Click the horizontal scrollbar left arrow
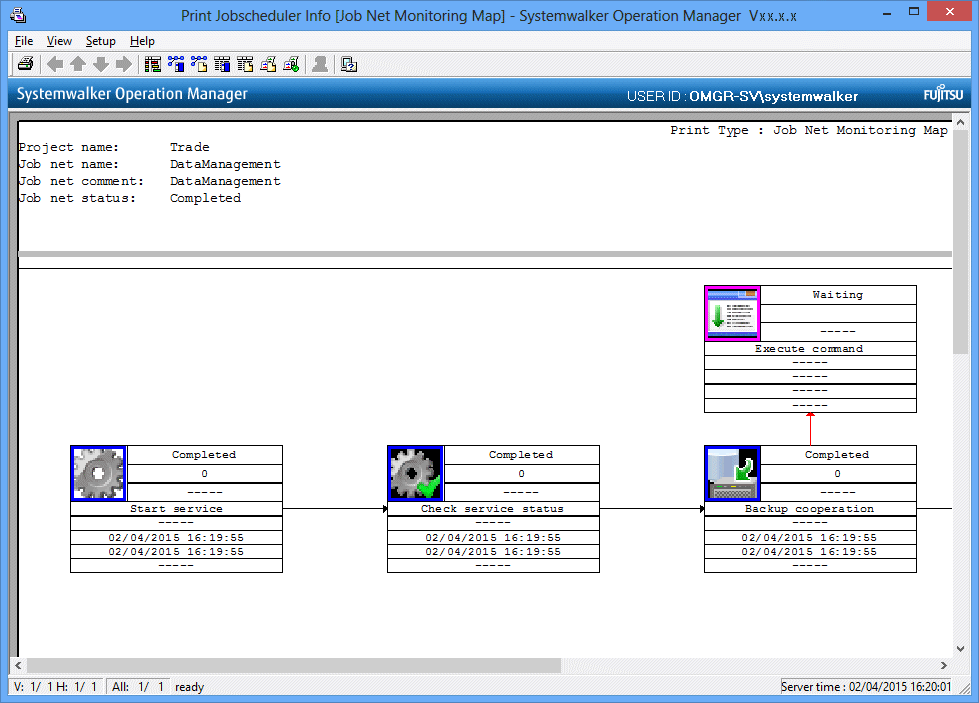 (19, 665)
